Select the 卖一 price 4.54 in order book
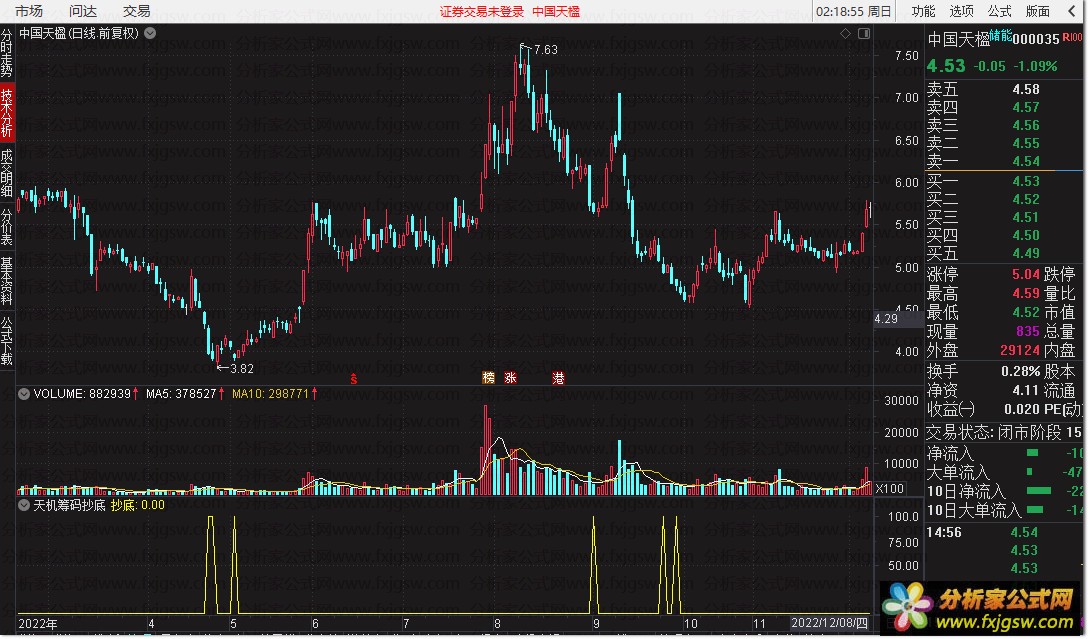Image resolution: width=1090 pixels, height=639 pixels. click(x=1026, y=161)
